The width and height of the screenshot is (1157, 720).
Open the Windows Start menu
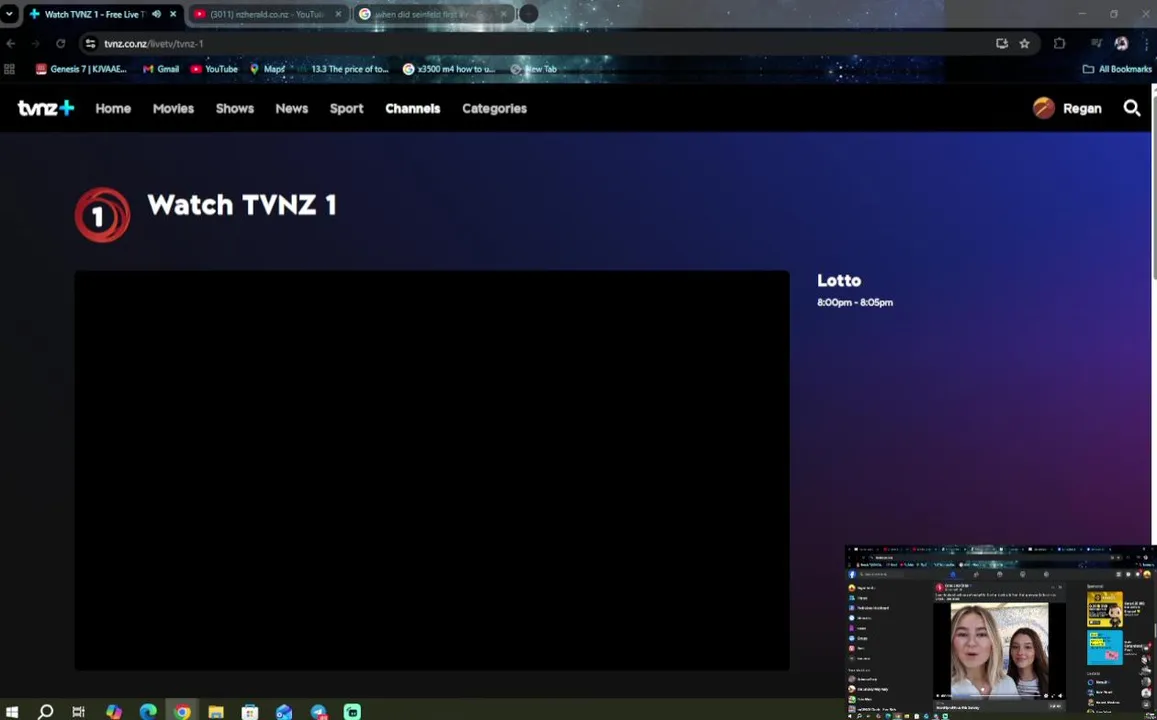point(12,712)
